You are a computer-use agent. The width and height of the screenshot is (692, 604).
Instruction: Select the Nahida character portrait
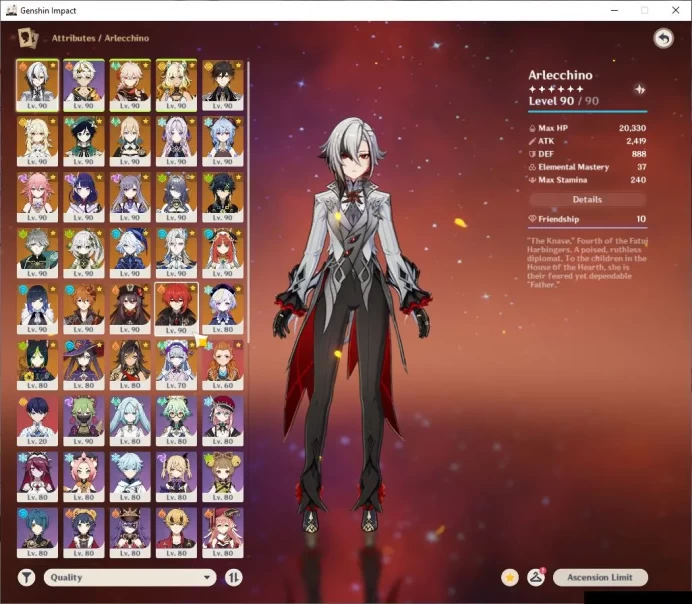(84, 253)
